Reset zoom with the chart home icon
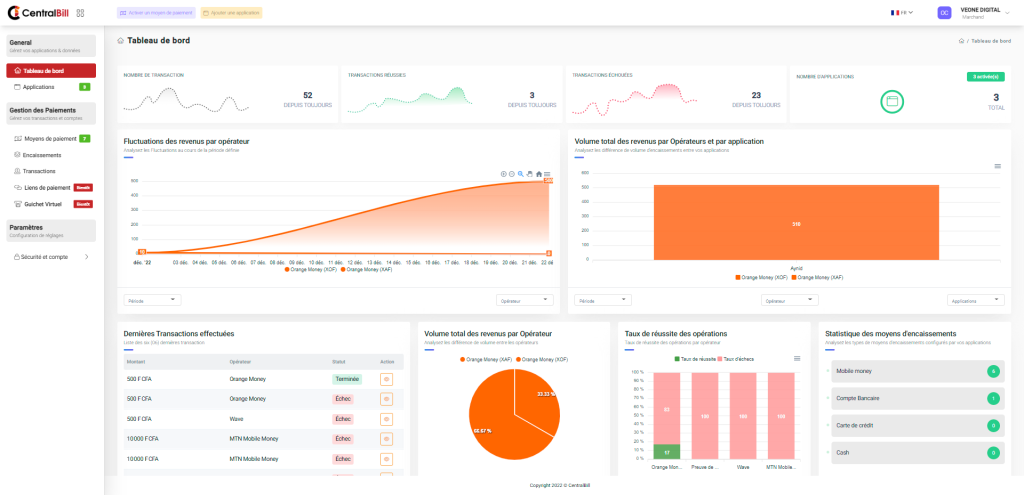 [539, 174]
